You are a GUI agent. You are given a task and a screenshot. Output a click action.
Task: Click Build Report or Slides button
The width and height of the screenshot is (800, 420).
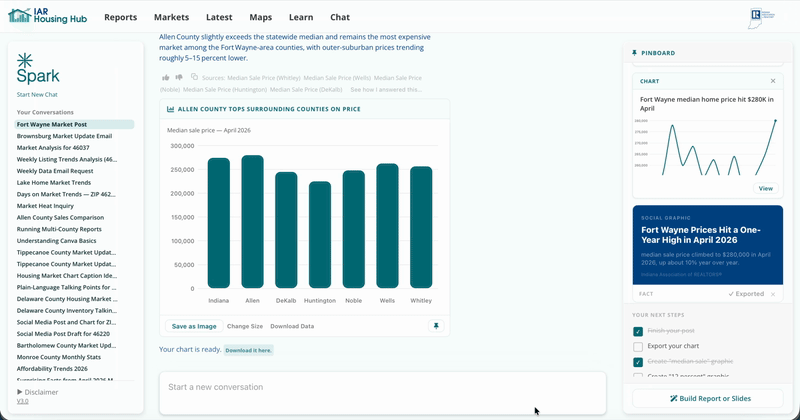coord(708,399)
